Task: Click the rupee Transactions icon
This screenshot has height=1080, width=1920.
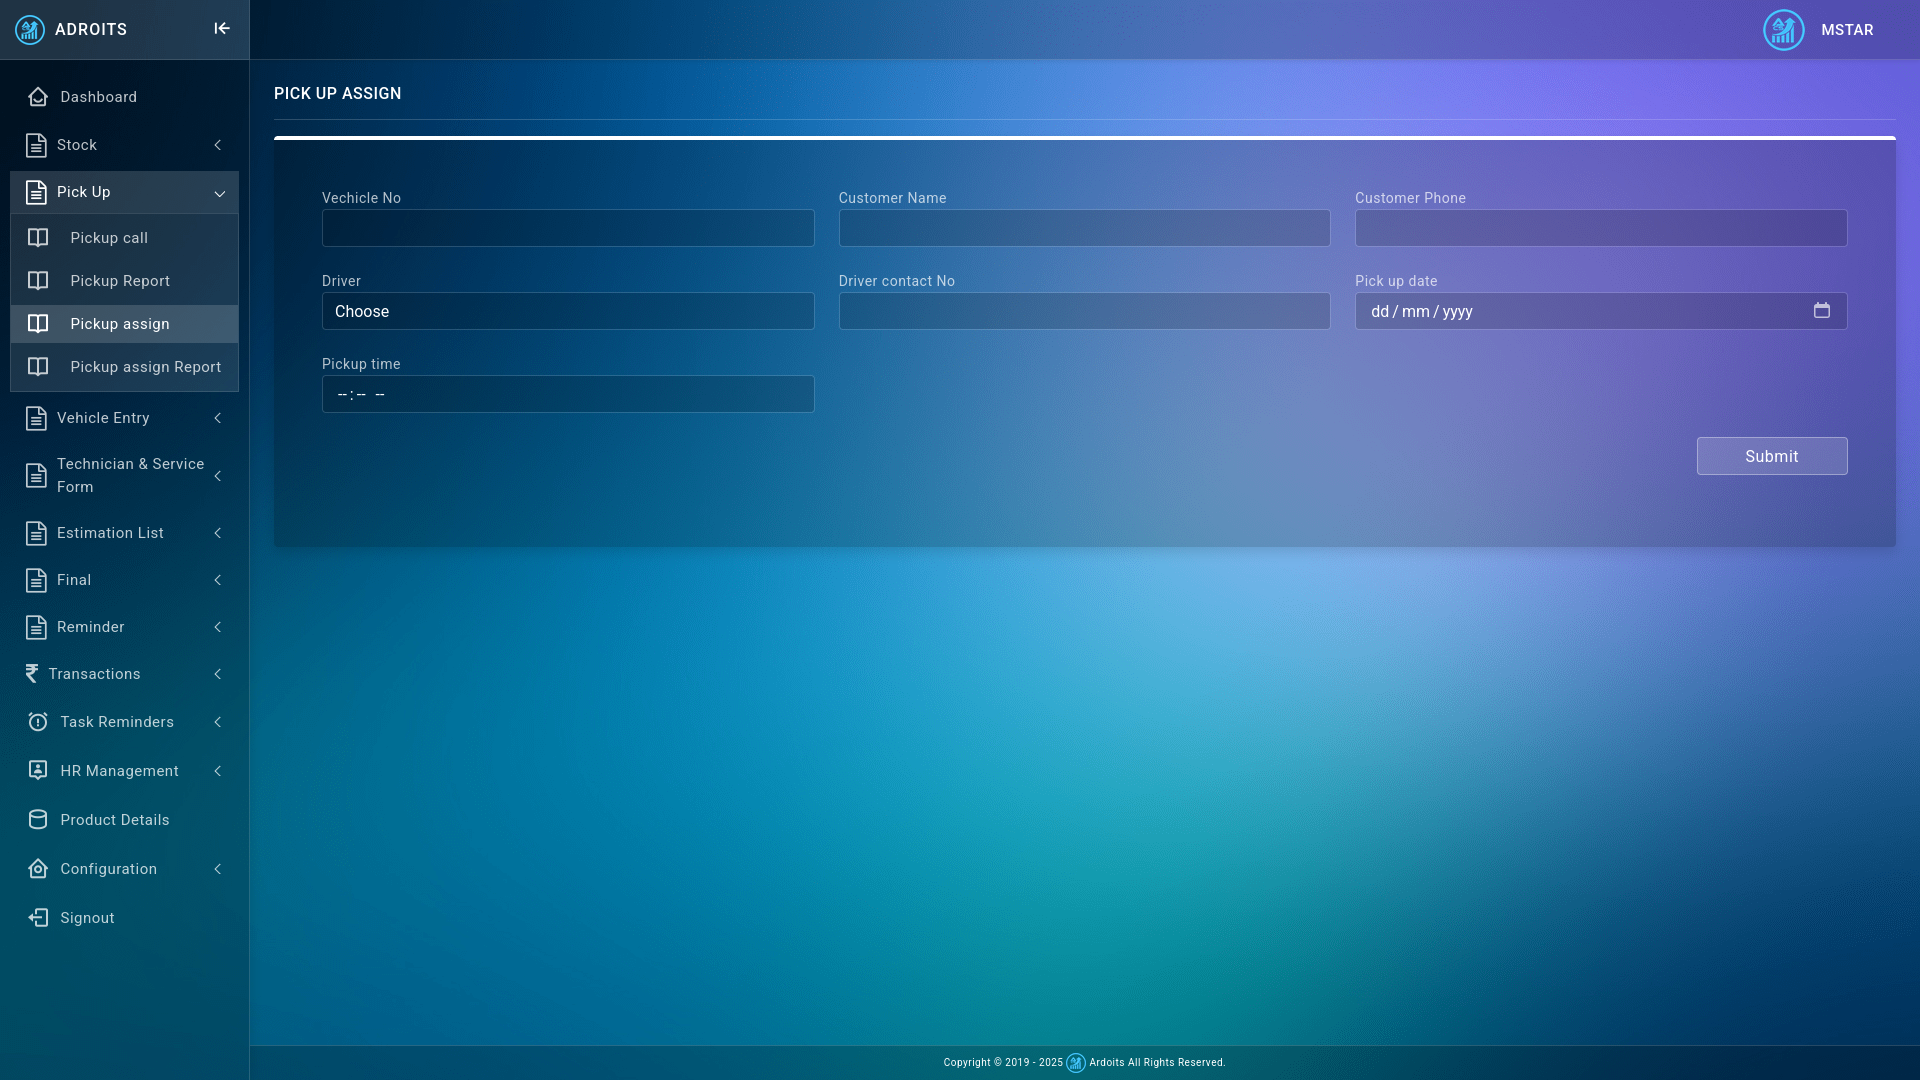Action: [x=32, y=674]
